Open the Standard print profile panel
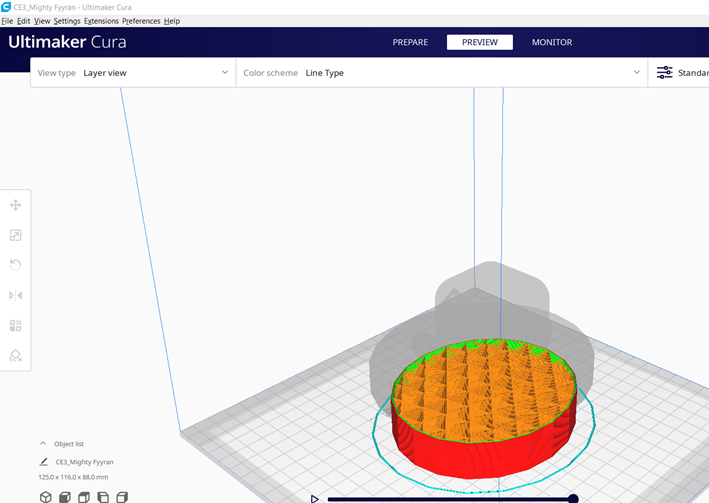709x503 pixels. pos(679,73)
